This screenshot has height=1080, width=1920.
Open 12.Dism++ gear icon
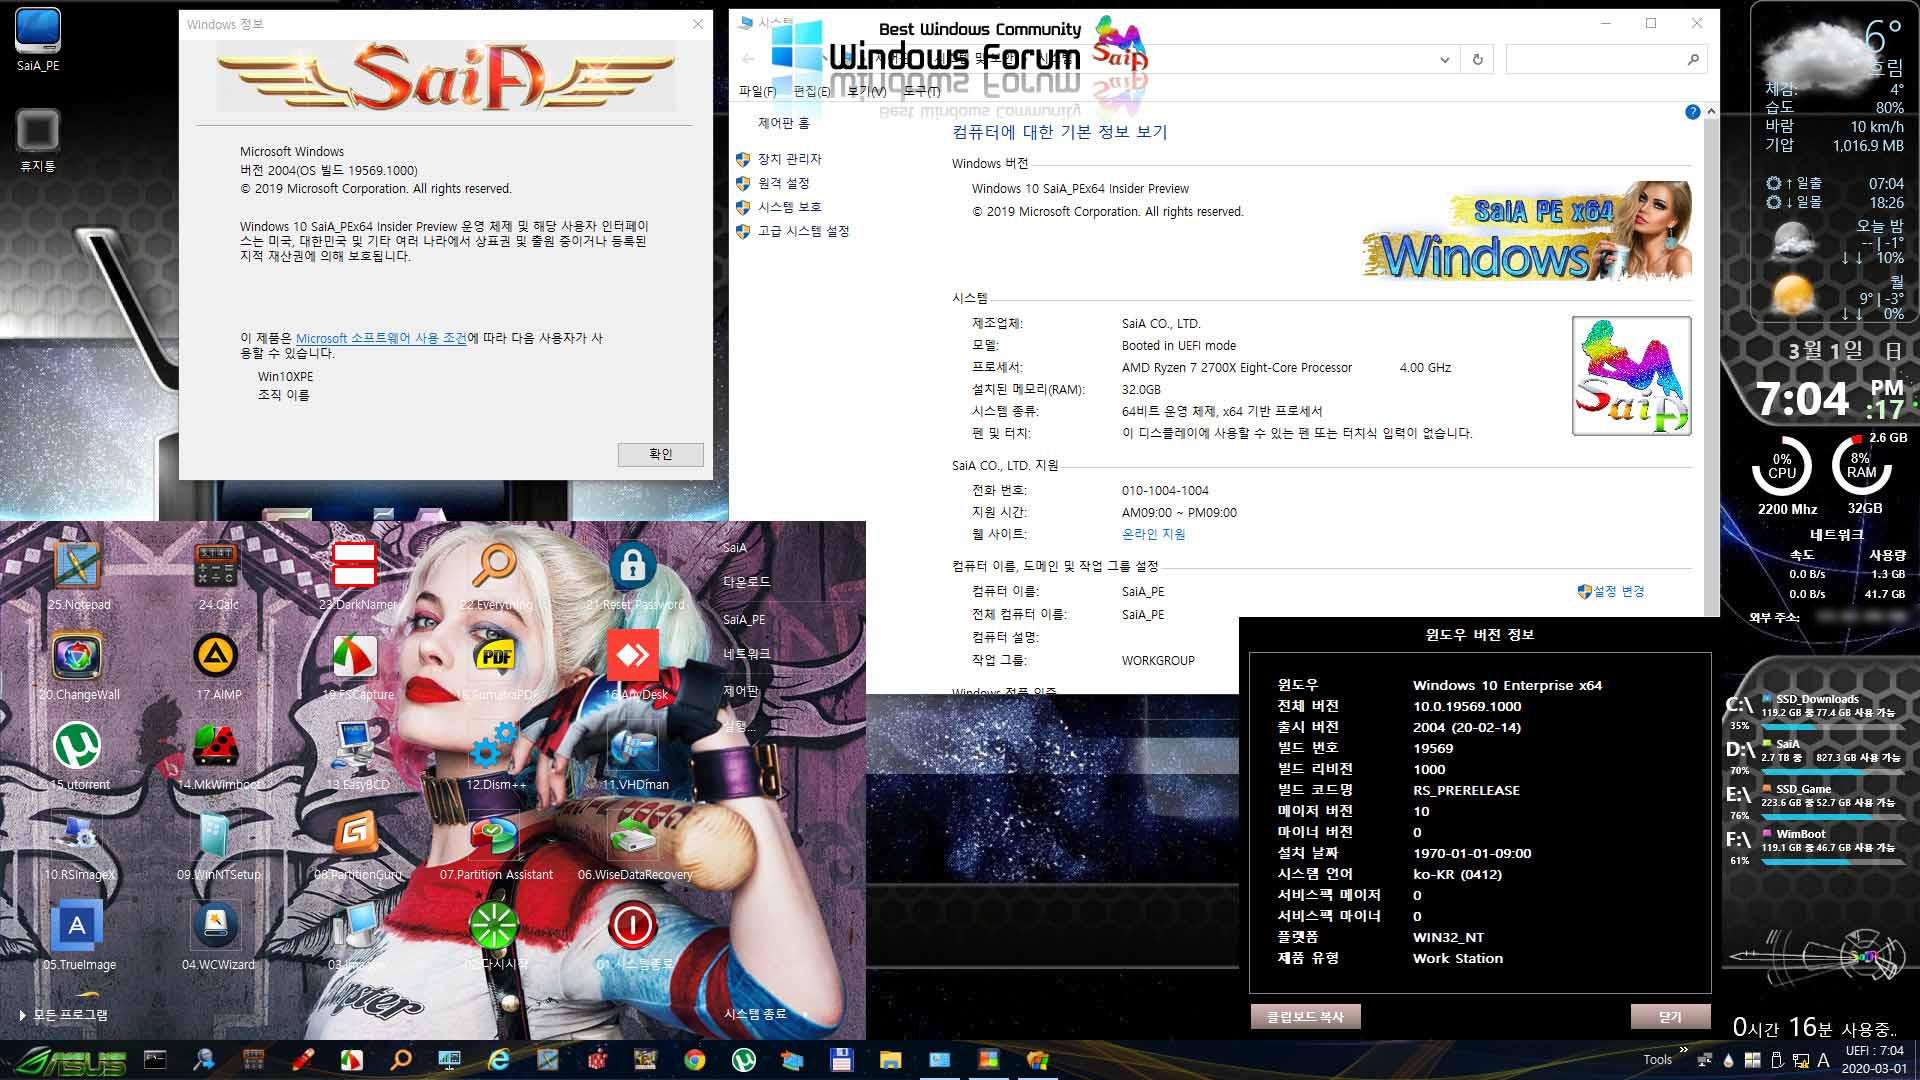click(x=494, y=746)
